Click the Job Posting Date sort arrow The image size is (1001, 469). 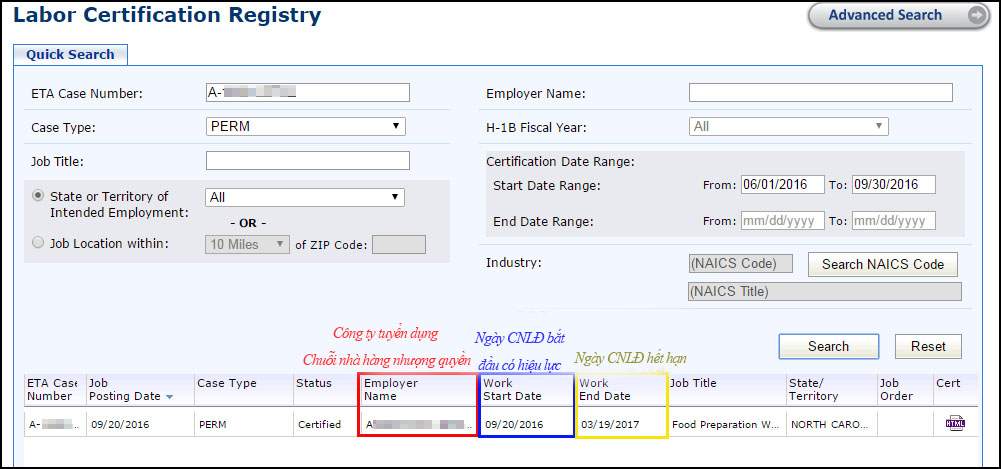(169, 397)
